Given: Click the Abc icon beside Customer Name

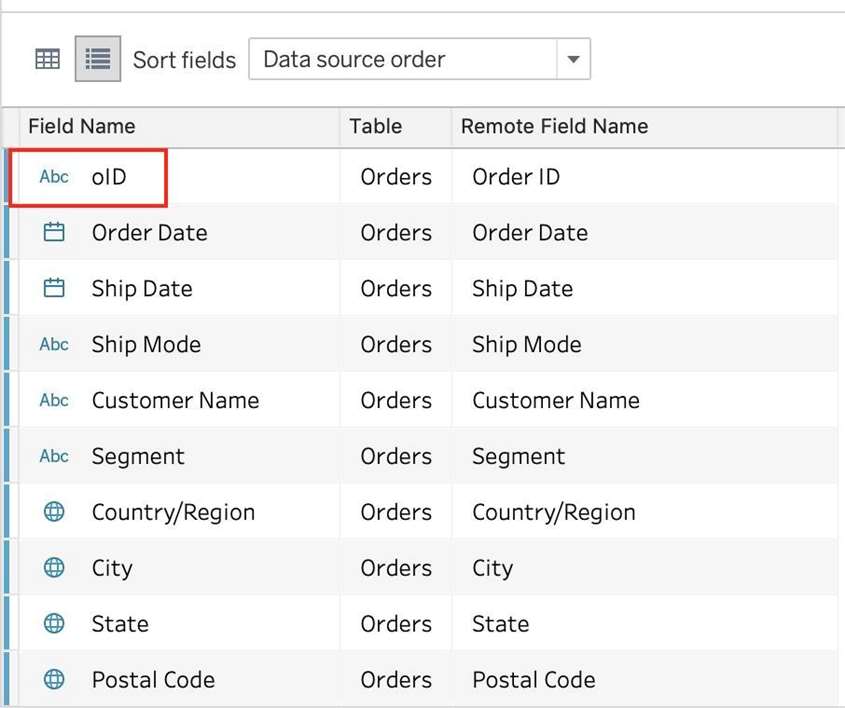Looking at the screenshot, I should click(54, 401).
